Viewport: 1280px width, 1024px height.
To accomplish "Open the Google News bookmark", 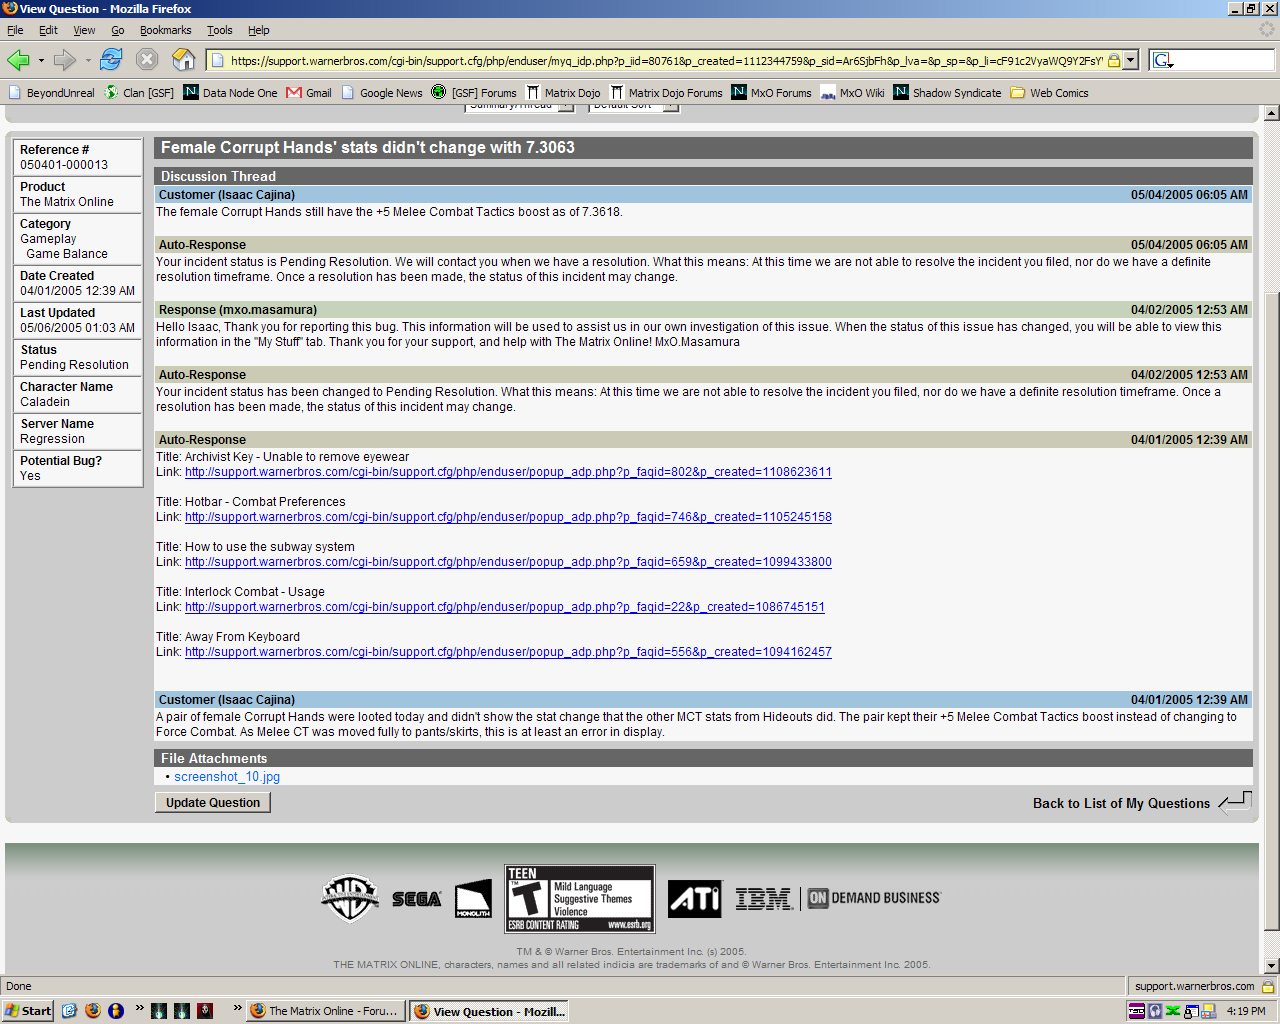I will point(382,93).
